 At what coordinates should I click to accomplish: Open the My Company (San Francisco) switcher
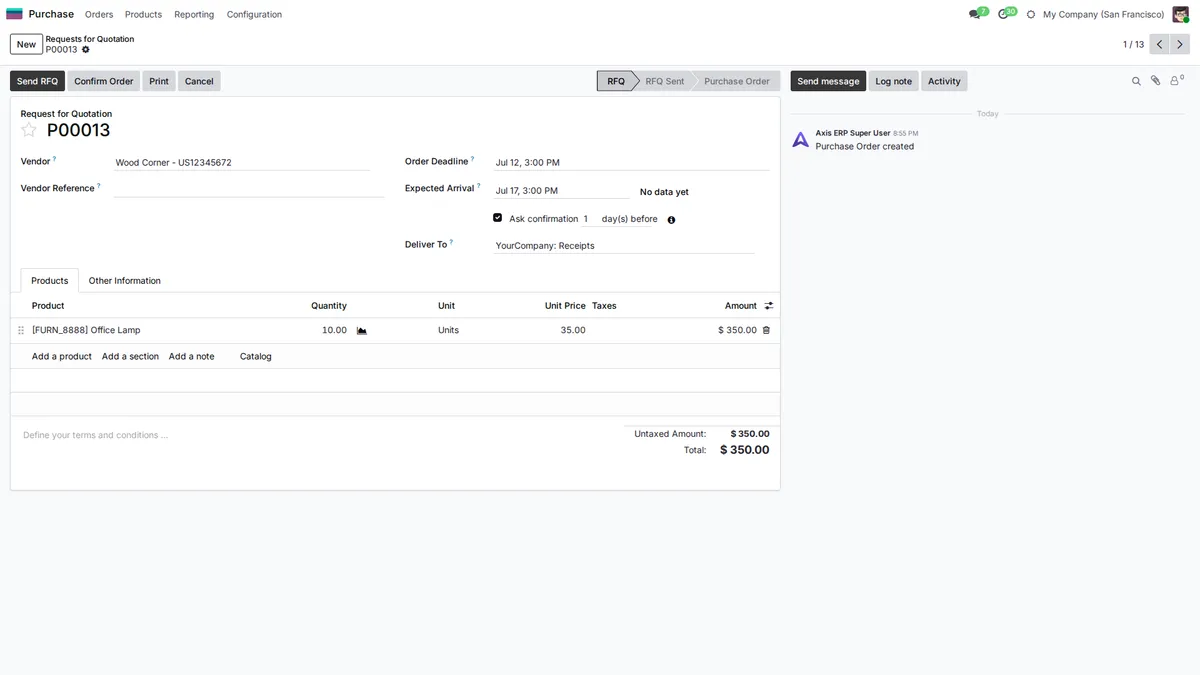coord(1103,15)
